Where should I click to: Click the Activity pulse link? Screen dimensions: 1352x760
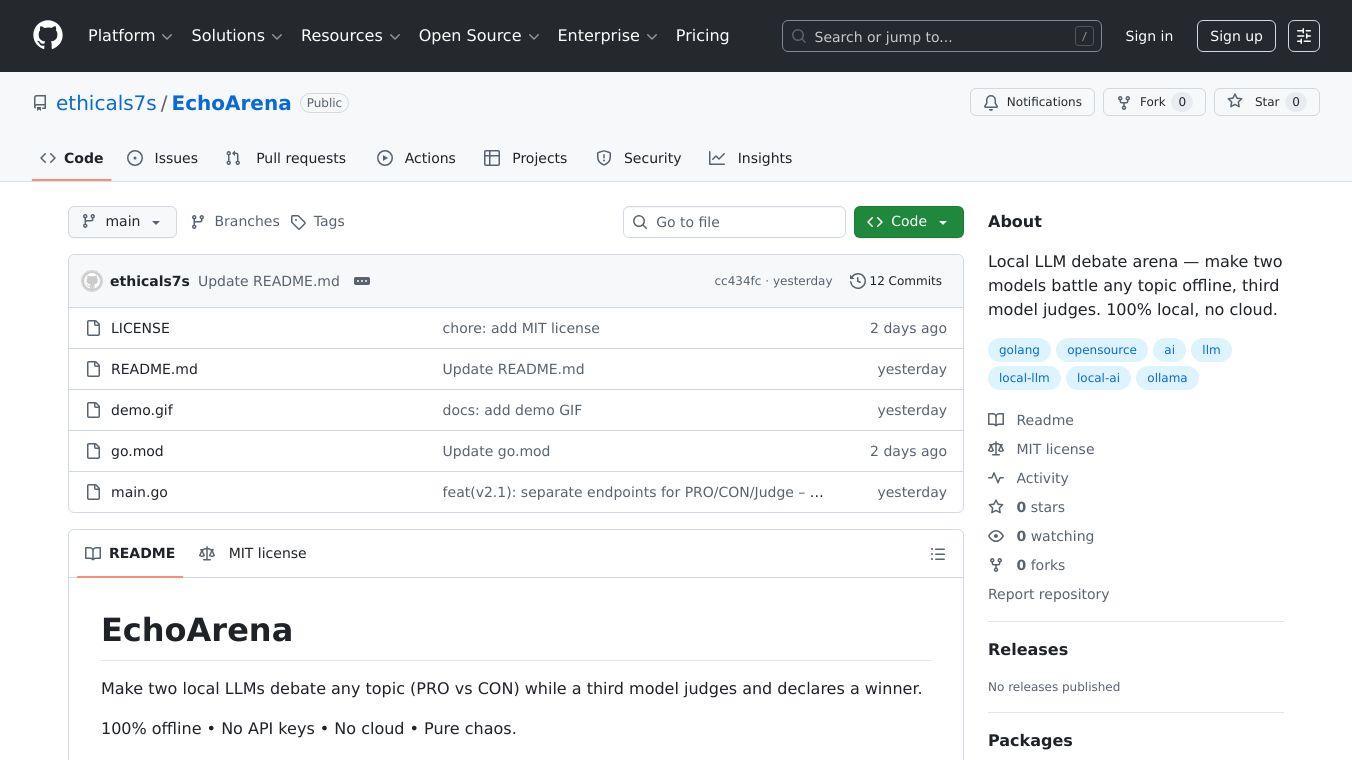1041,478
